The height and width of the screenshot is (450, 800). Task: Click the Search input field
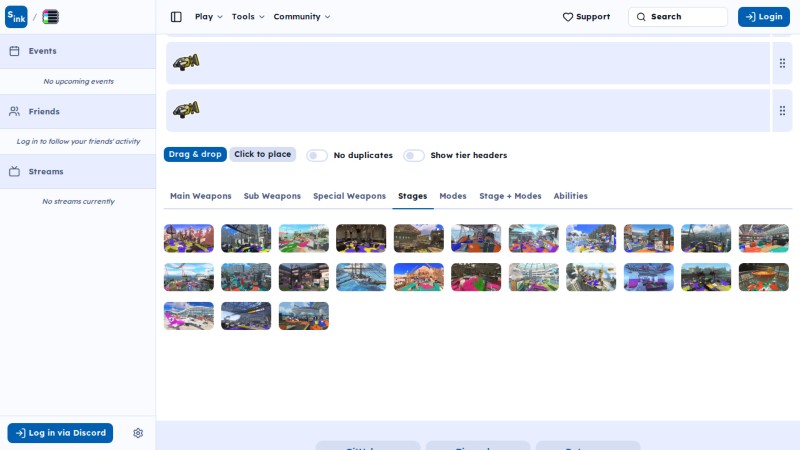pyautogui.click(x=678, y=17)
